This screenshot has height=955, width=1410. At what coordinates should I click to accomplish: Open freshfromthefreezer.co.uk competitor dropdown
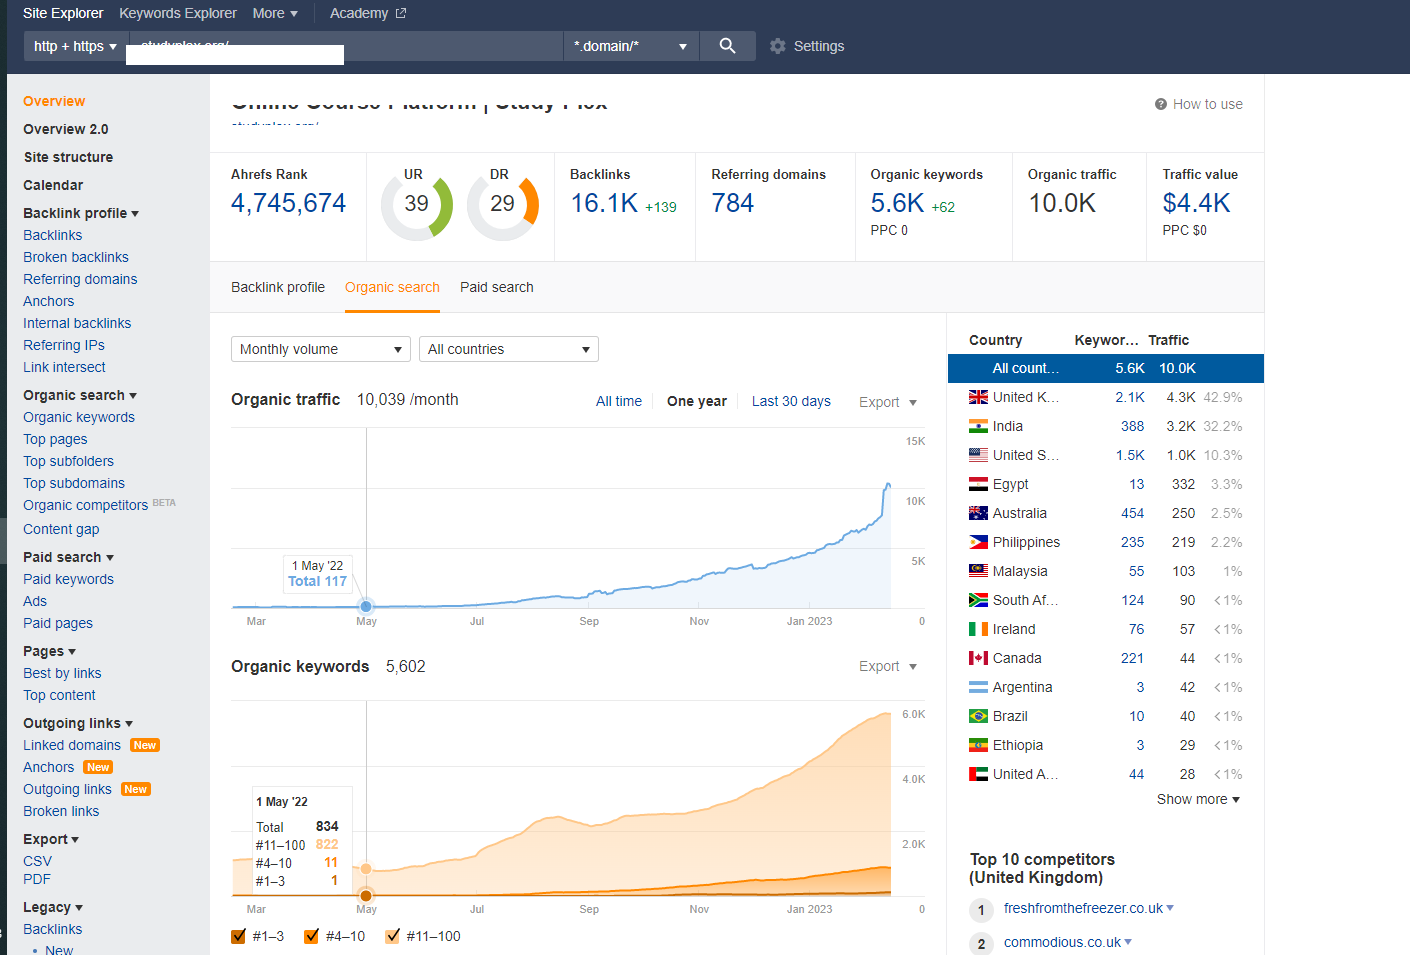pyautogui.click(x=1170, y=908)
